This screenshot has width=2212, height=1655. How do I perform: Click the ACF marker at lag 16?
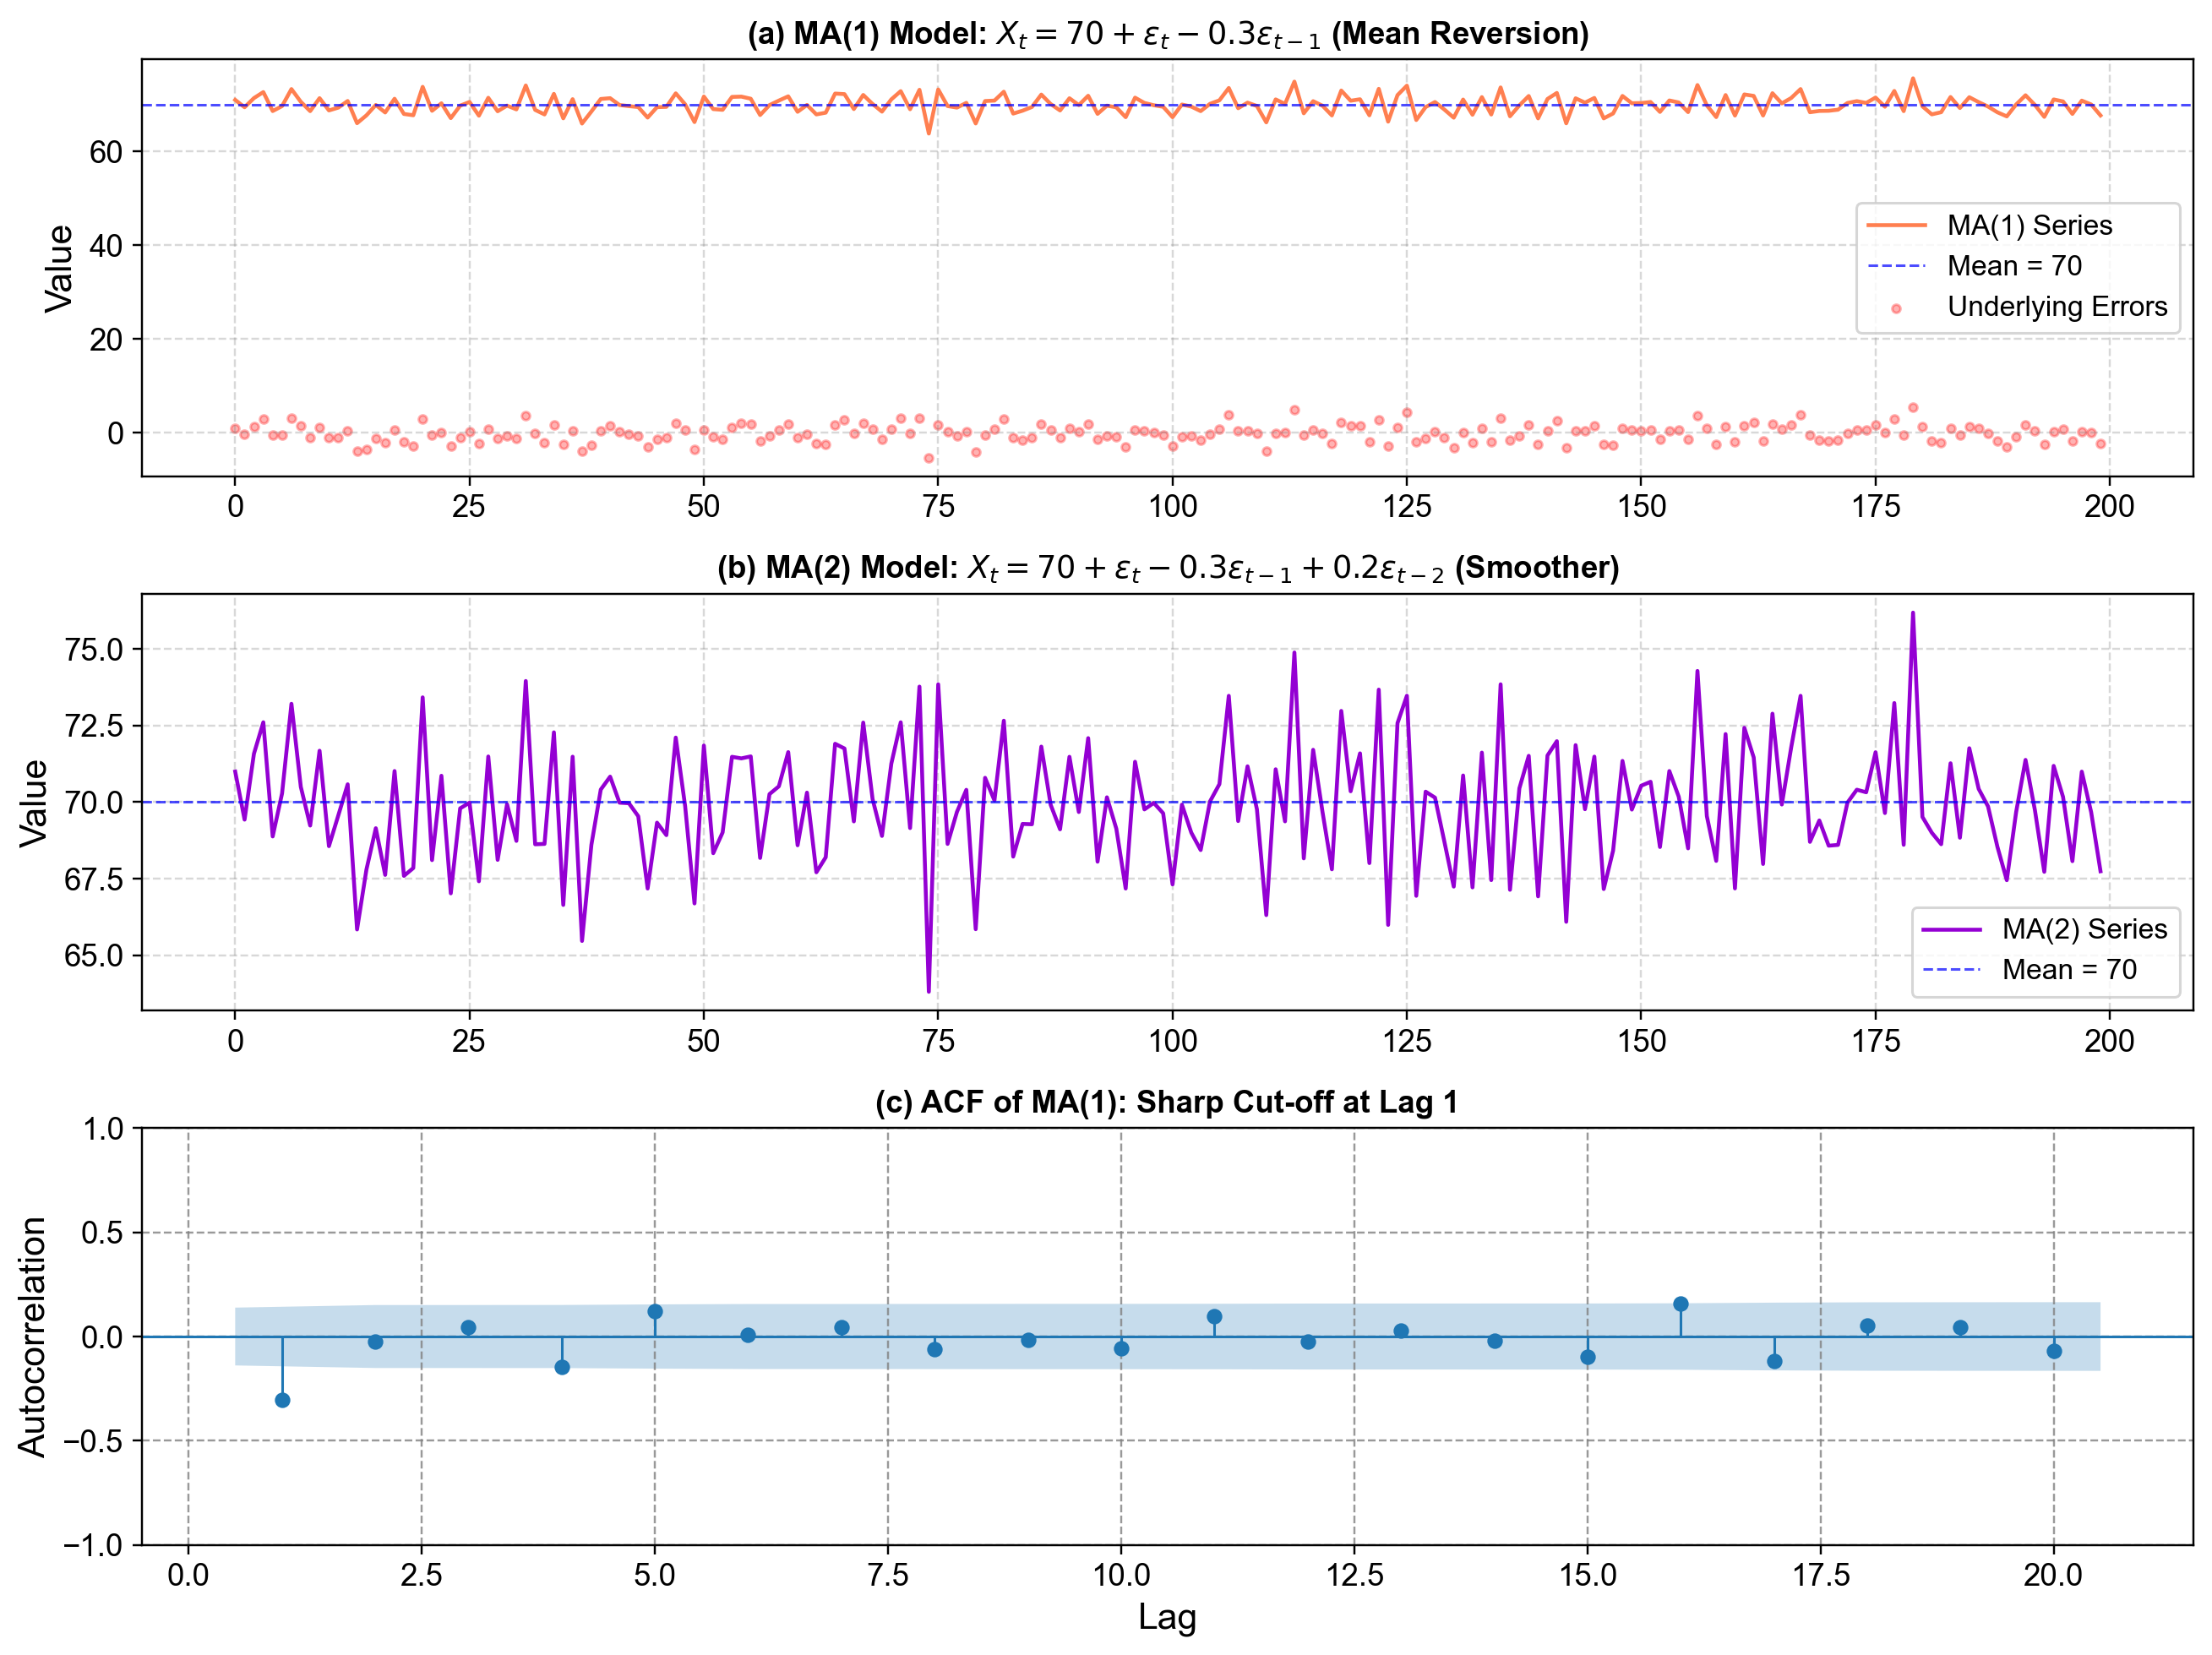point(1681,1304)
